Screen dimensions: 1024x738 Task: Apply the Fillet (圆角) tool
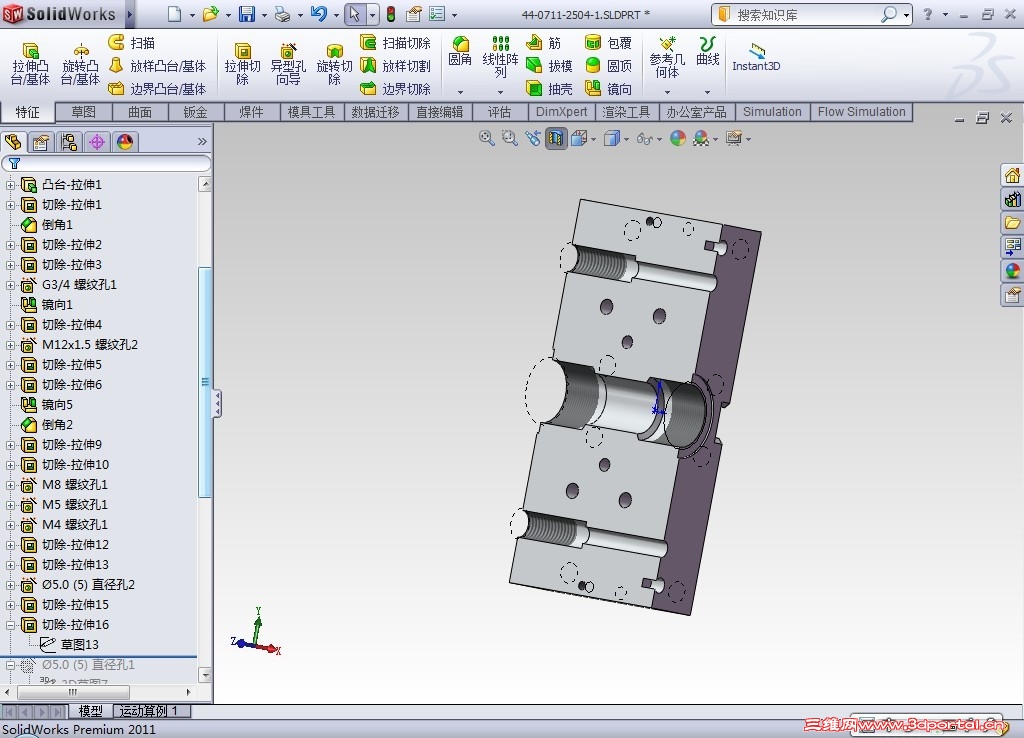tap(460, 52)
